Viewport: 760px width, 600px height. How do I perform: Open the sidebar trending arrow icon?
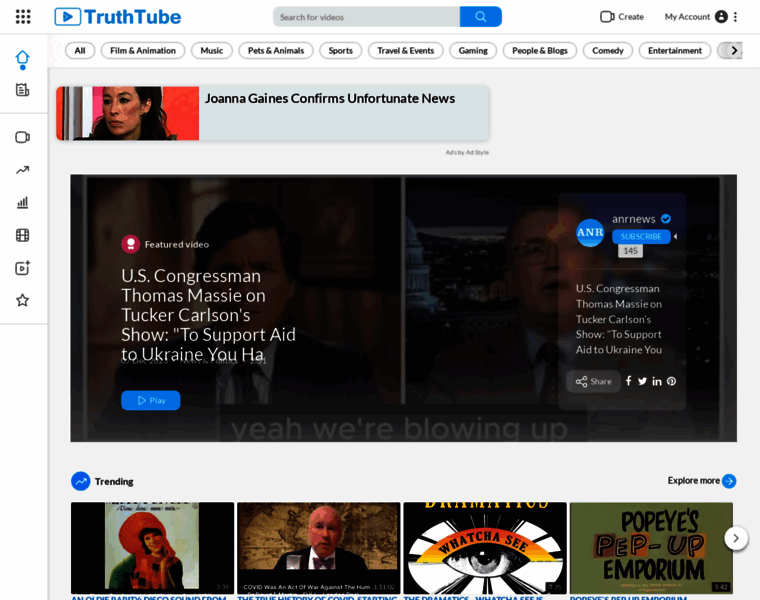22,170
